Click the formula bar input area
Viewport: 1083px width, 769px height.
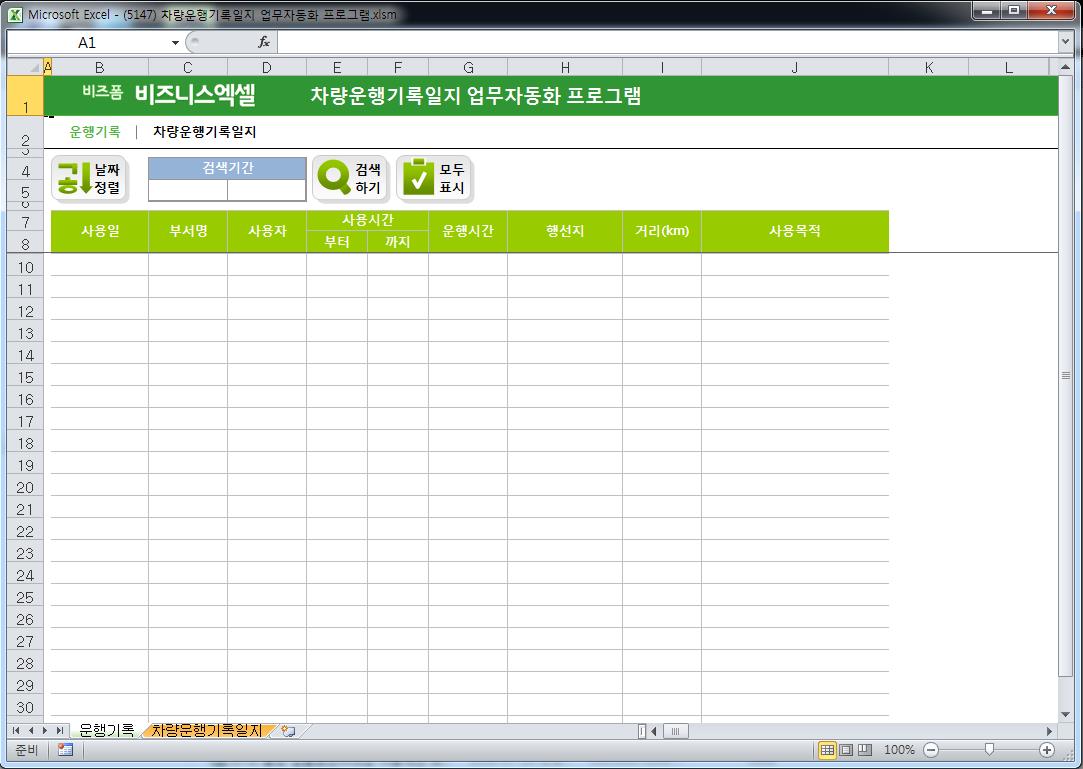click(x=667, y=42)
